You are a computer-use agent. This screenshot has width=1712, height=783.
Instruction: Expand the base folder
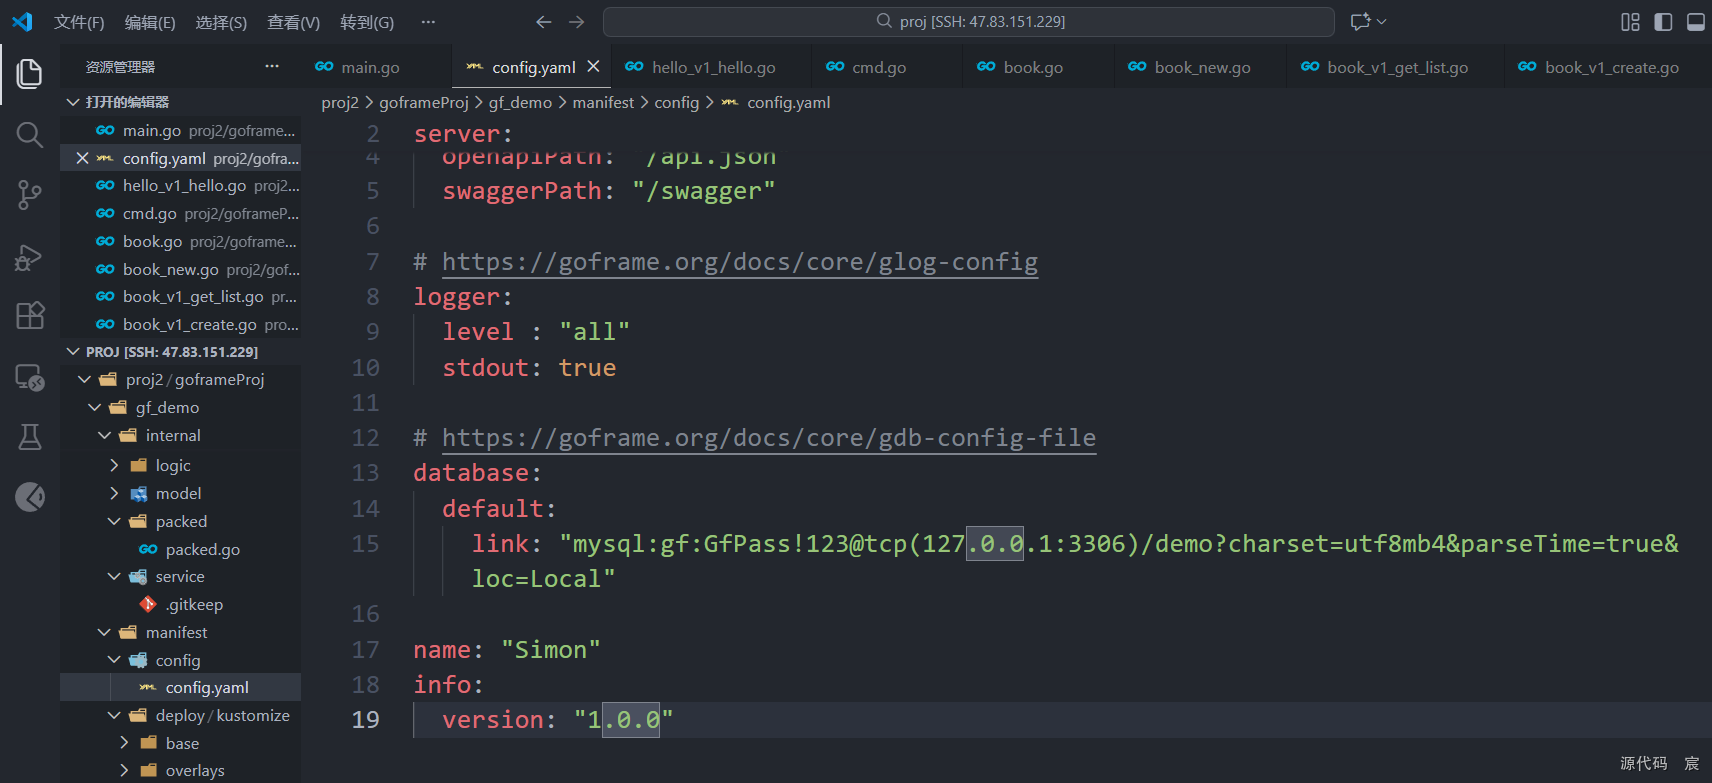click(x=124, y=743)
